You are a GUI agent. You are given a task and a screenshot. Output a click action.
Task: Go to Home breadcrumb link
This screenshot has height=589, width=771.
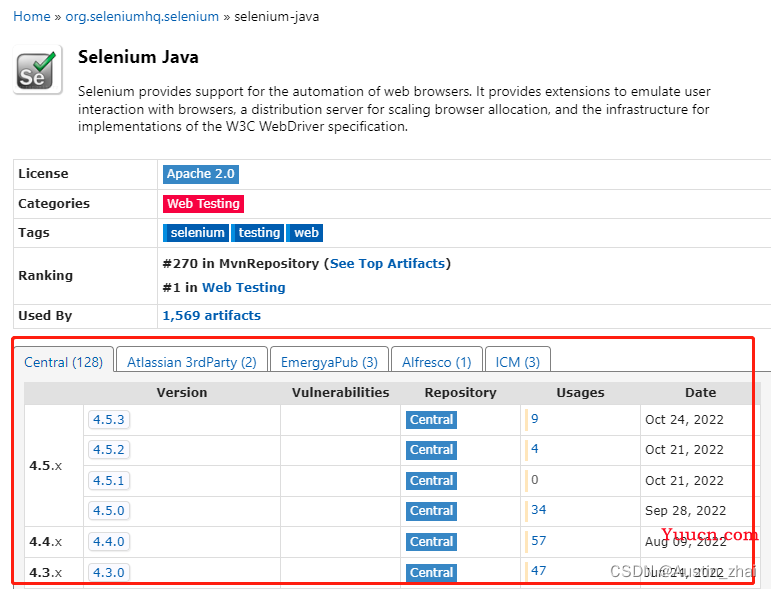(31, 17)
